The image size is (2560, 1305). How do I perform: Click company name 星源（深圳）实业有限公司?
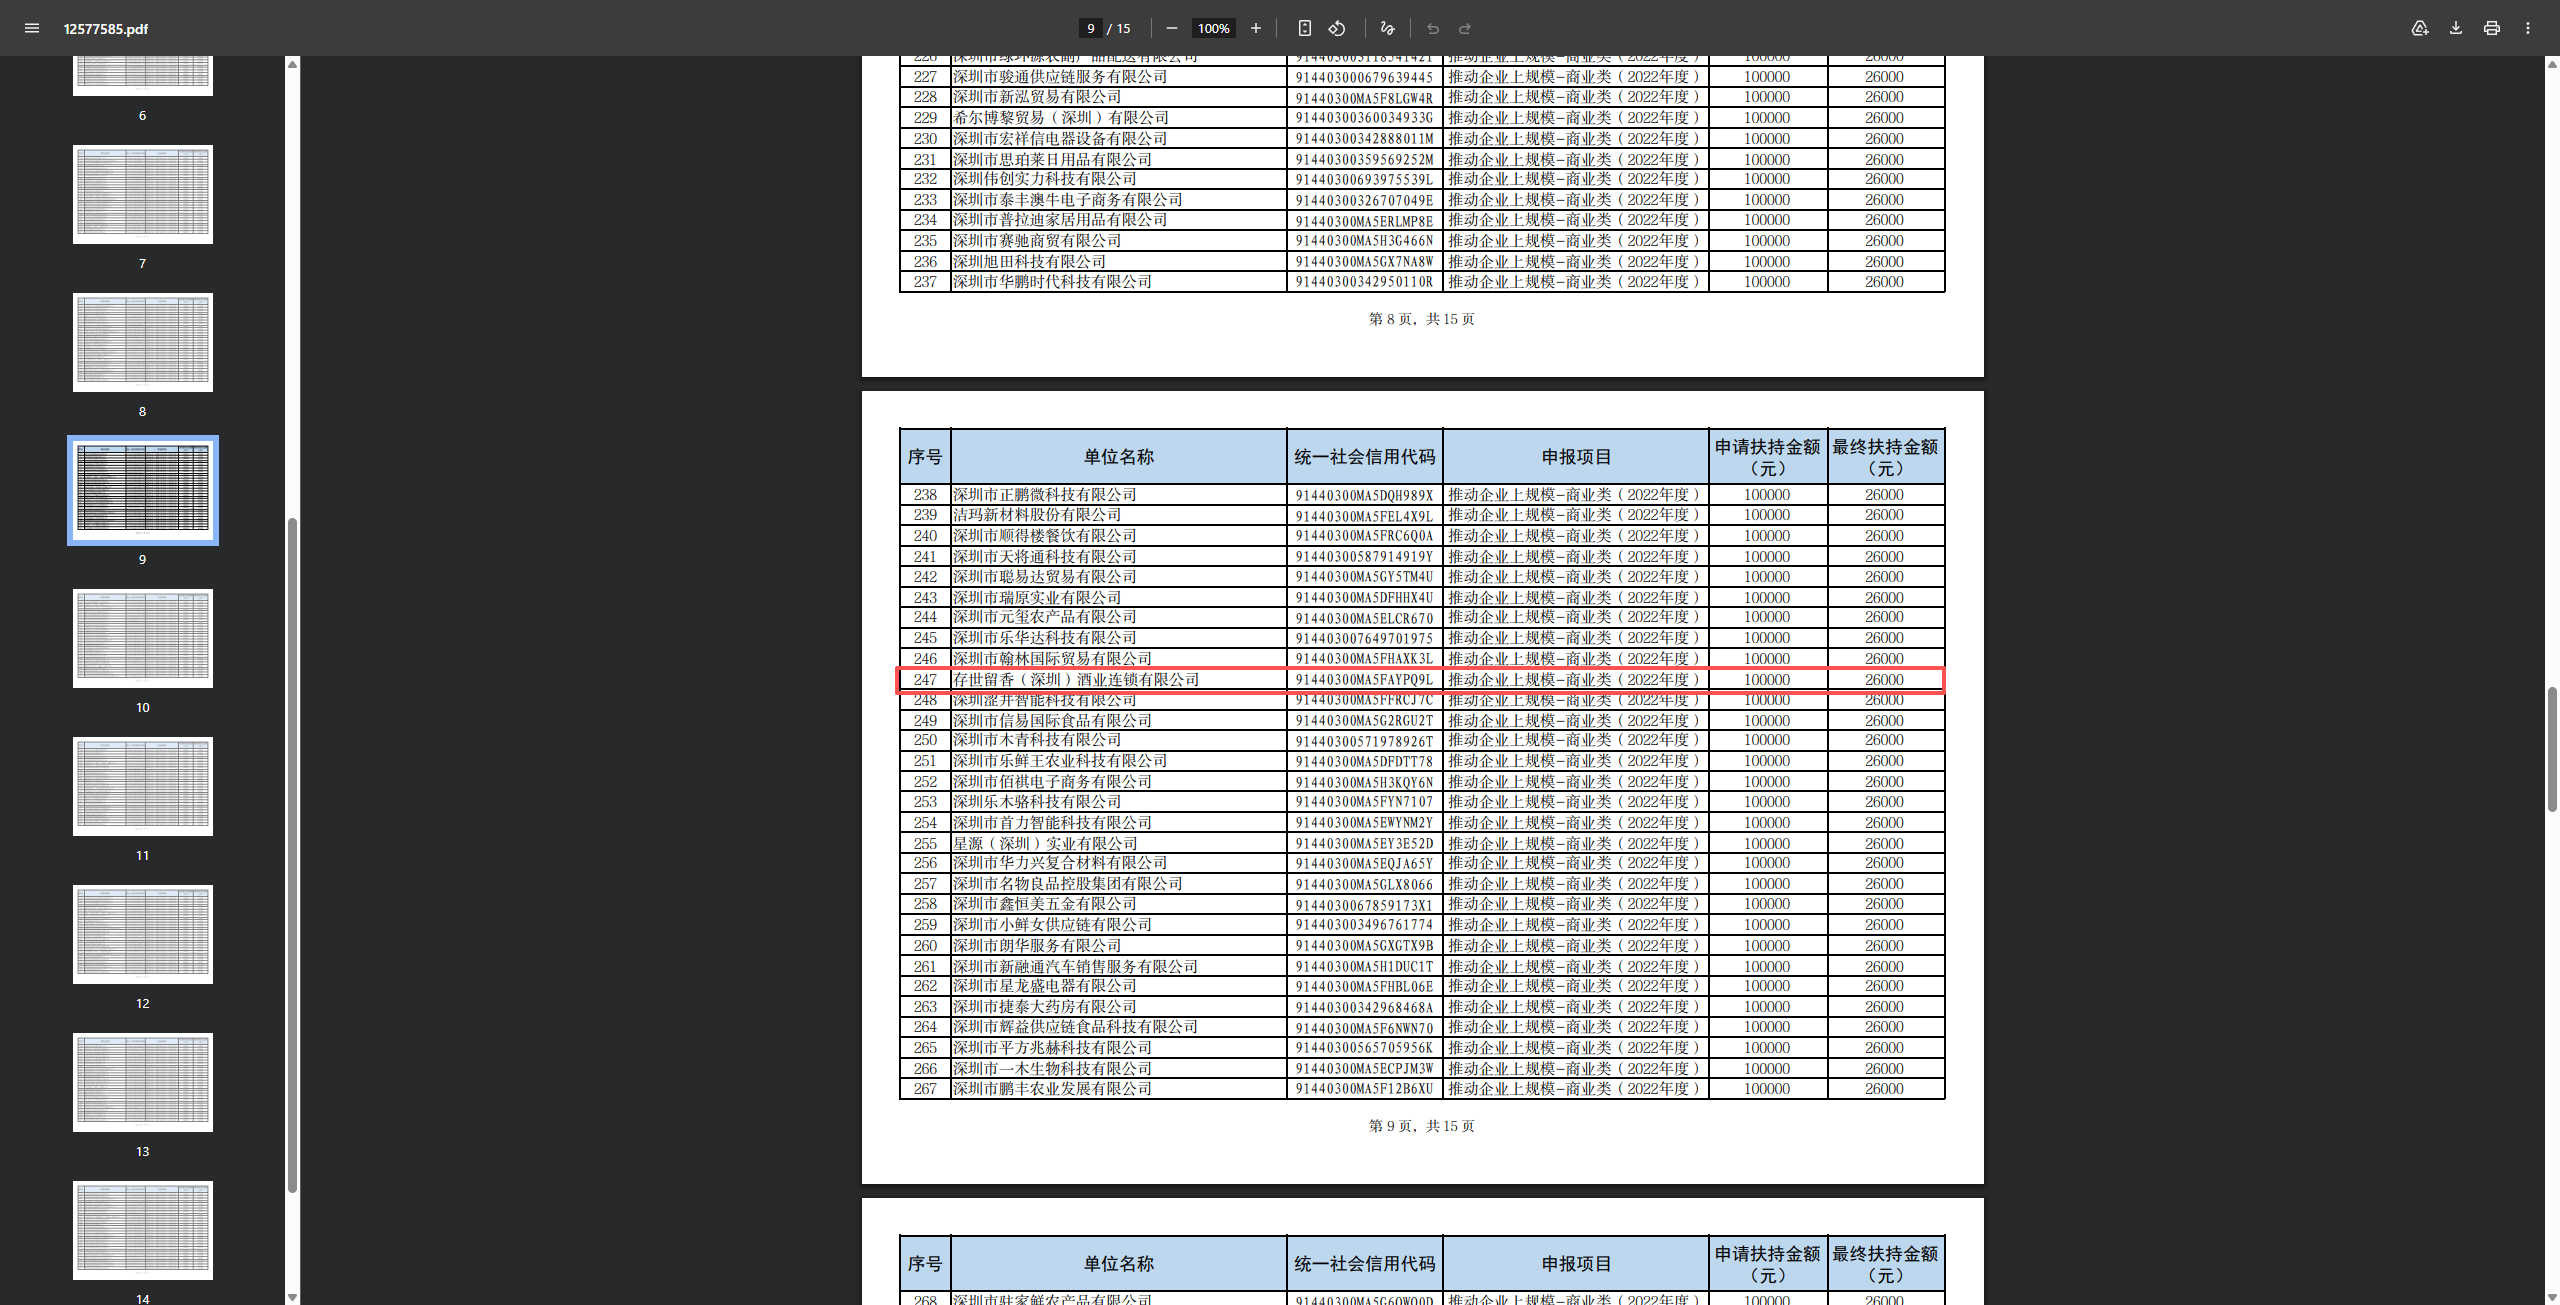[1045, 844]
